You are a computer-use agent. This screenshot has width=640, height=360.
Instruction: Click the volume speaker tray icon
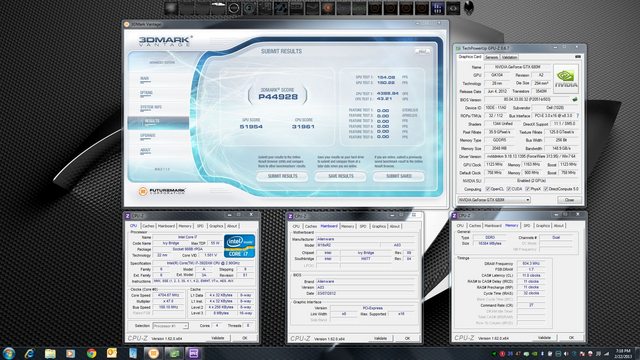tap(566, 353)
